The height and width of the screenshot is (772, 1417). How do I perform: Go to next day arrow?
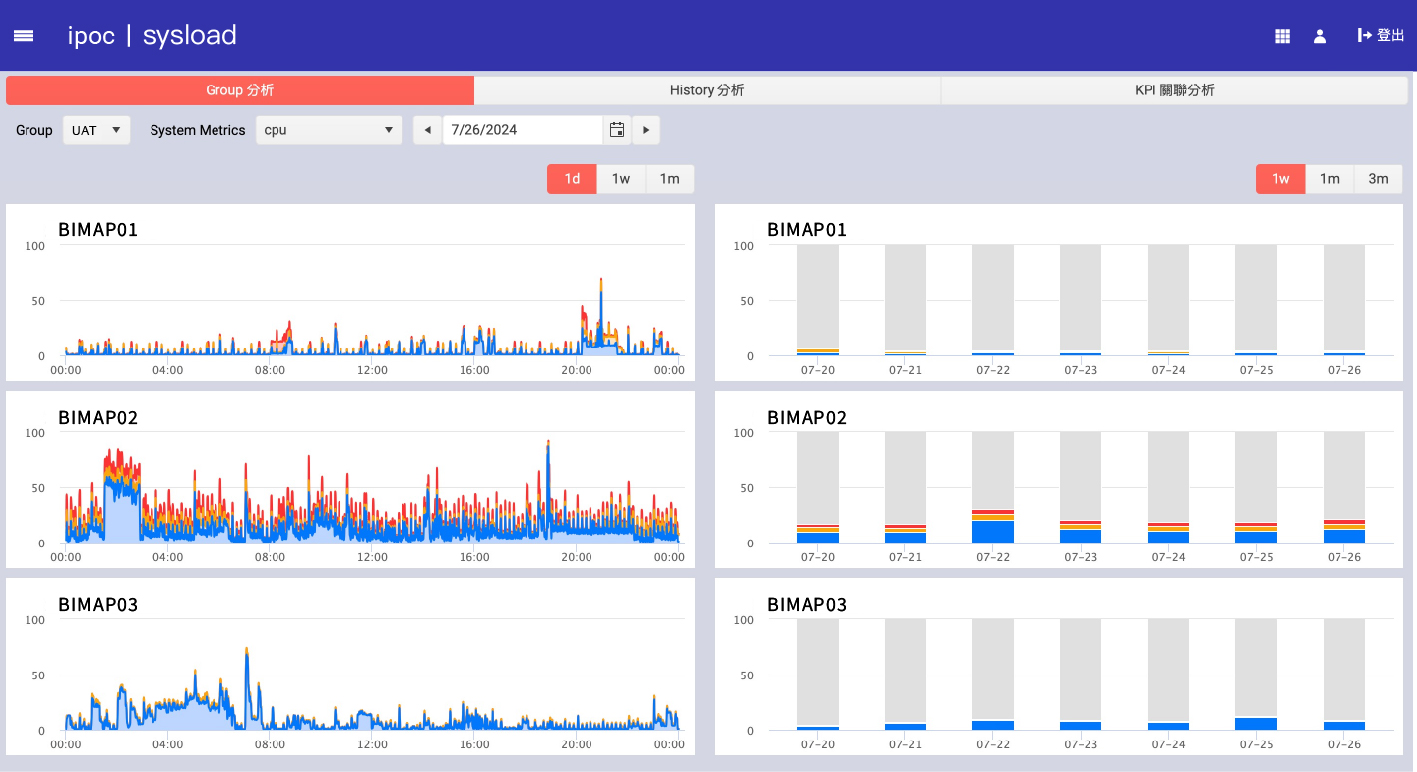646,130
